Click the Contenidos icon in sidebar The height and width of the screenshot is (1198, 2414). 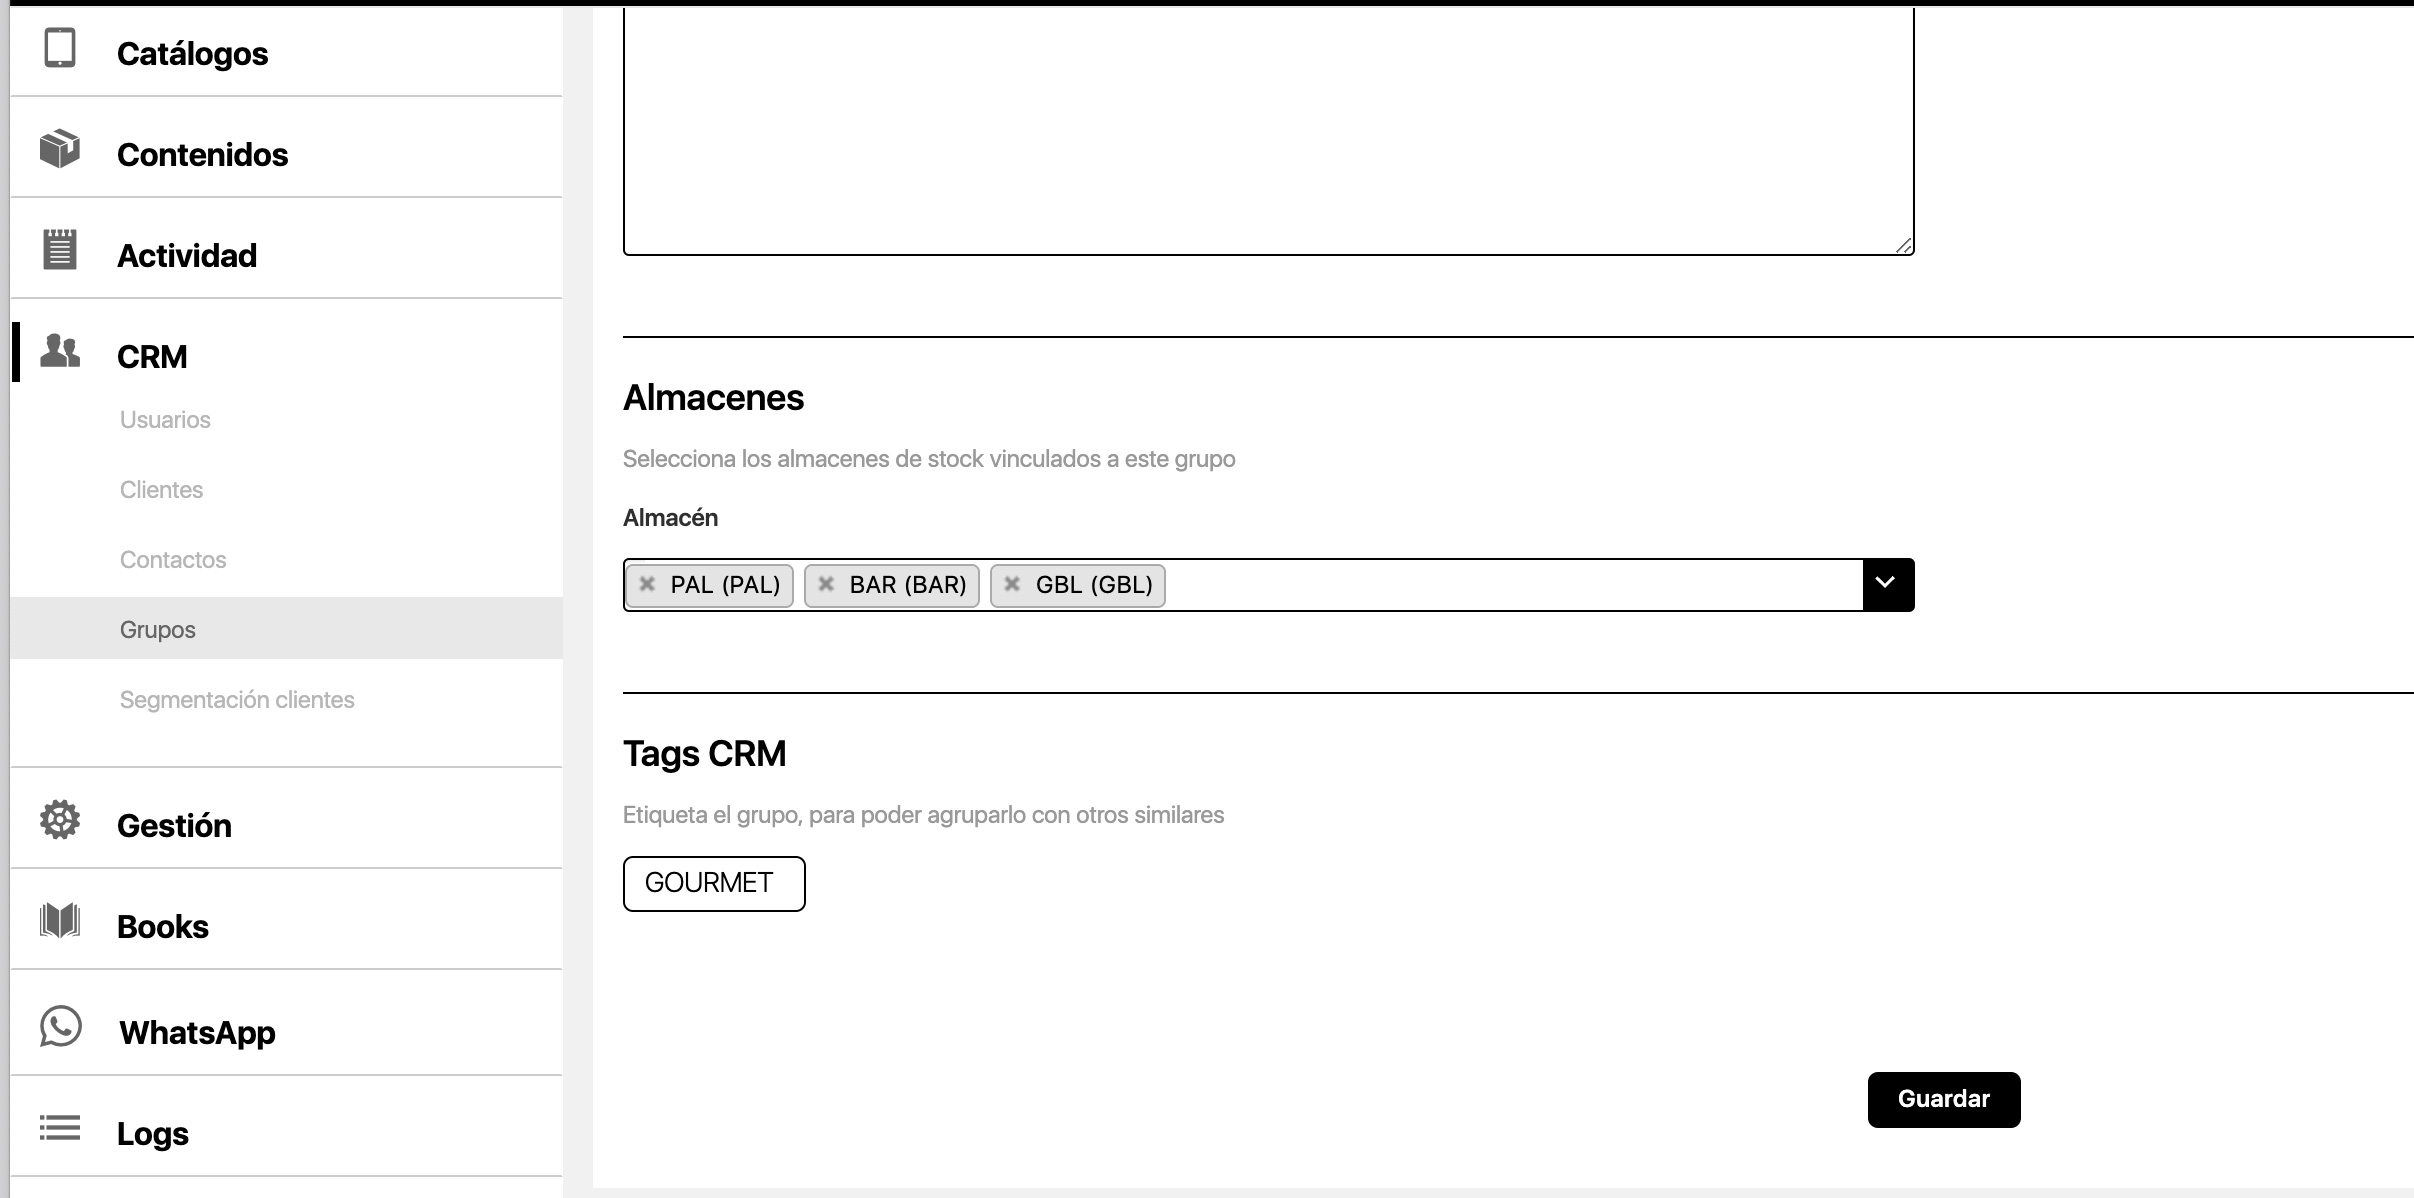click(60, 152)
